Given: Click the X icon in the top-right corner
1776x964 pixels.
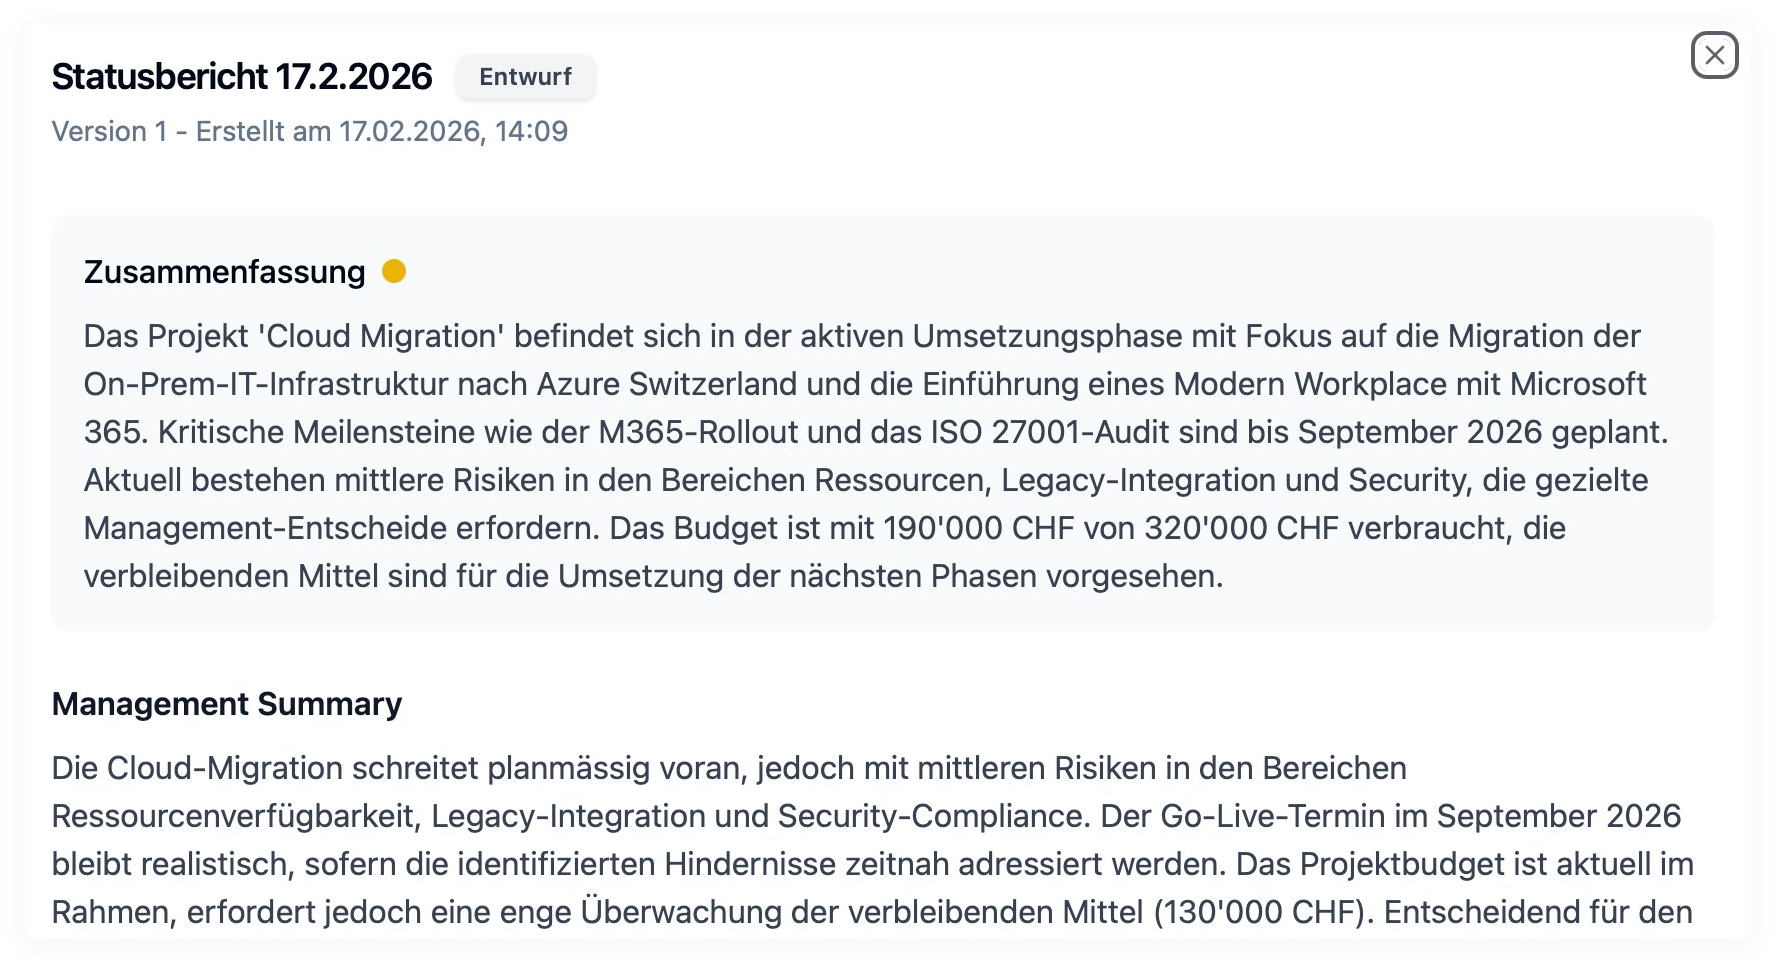Looking at the screenshot, I should pos(1714,55).
